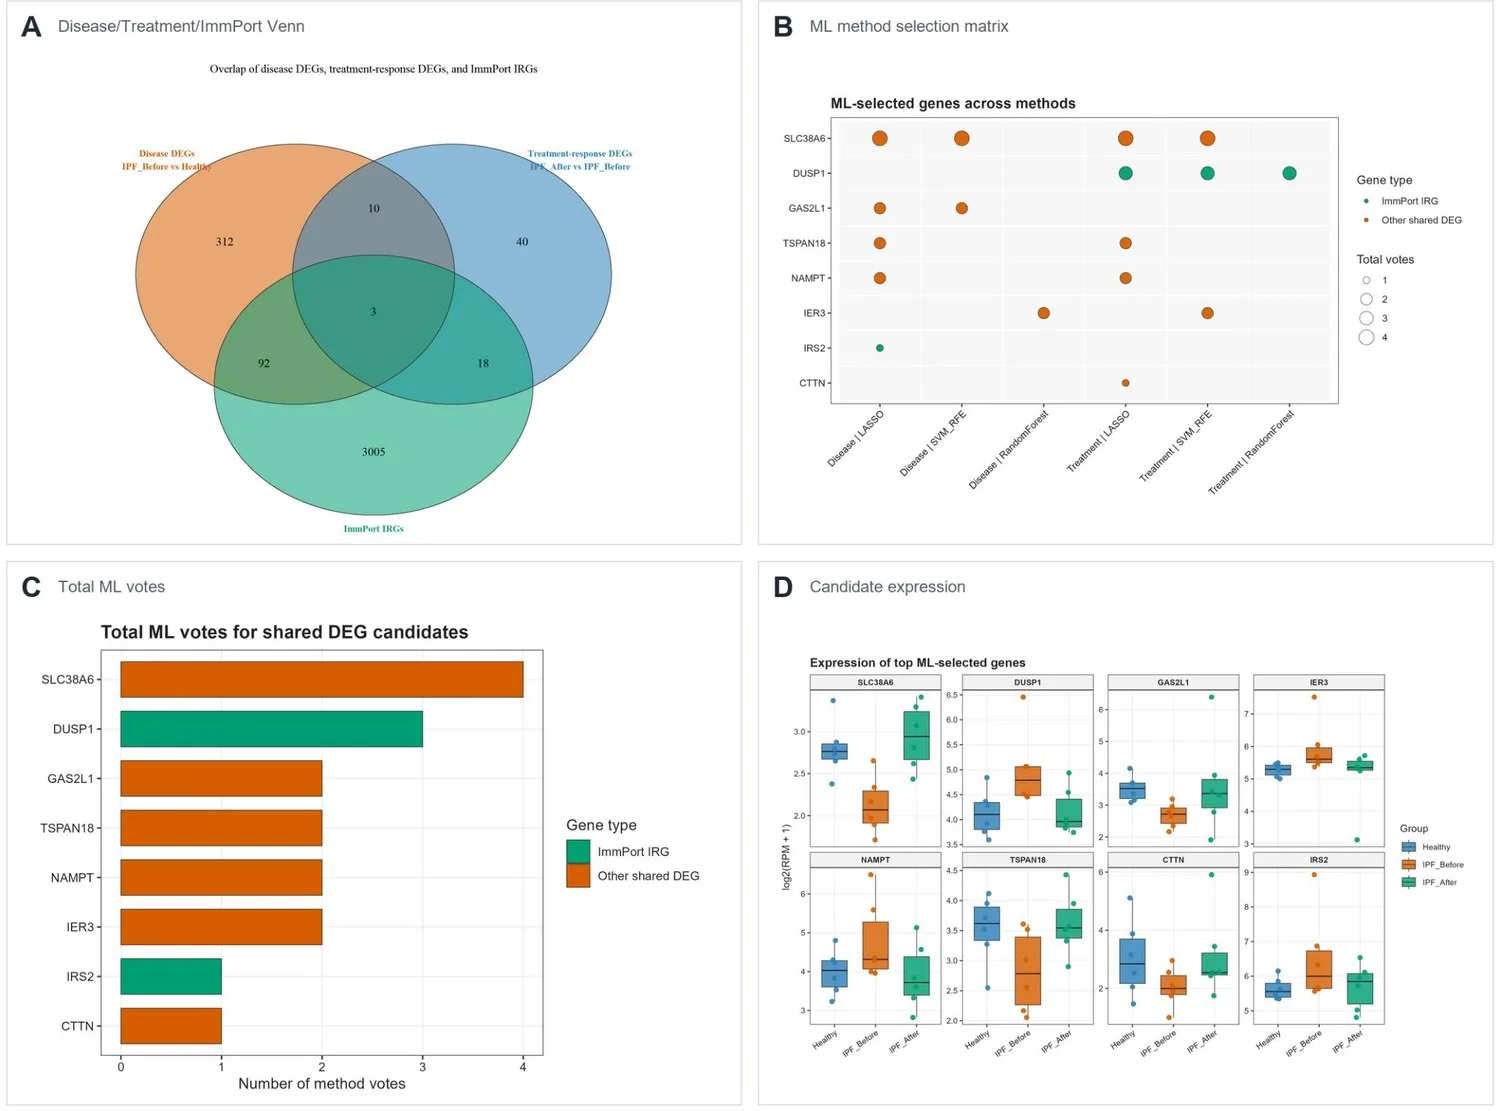Click the 'Treatment | RandomForest' axis label
The image size is (1500, 1111).
click(x=1252, y=451)
